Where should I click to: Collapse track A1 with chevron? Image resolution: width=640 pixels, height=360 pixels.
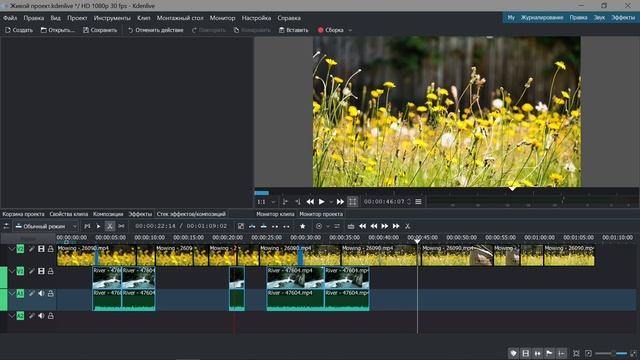[x=11, y=293]
